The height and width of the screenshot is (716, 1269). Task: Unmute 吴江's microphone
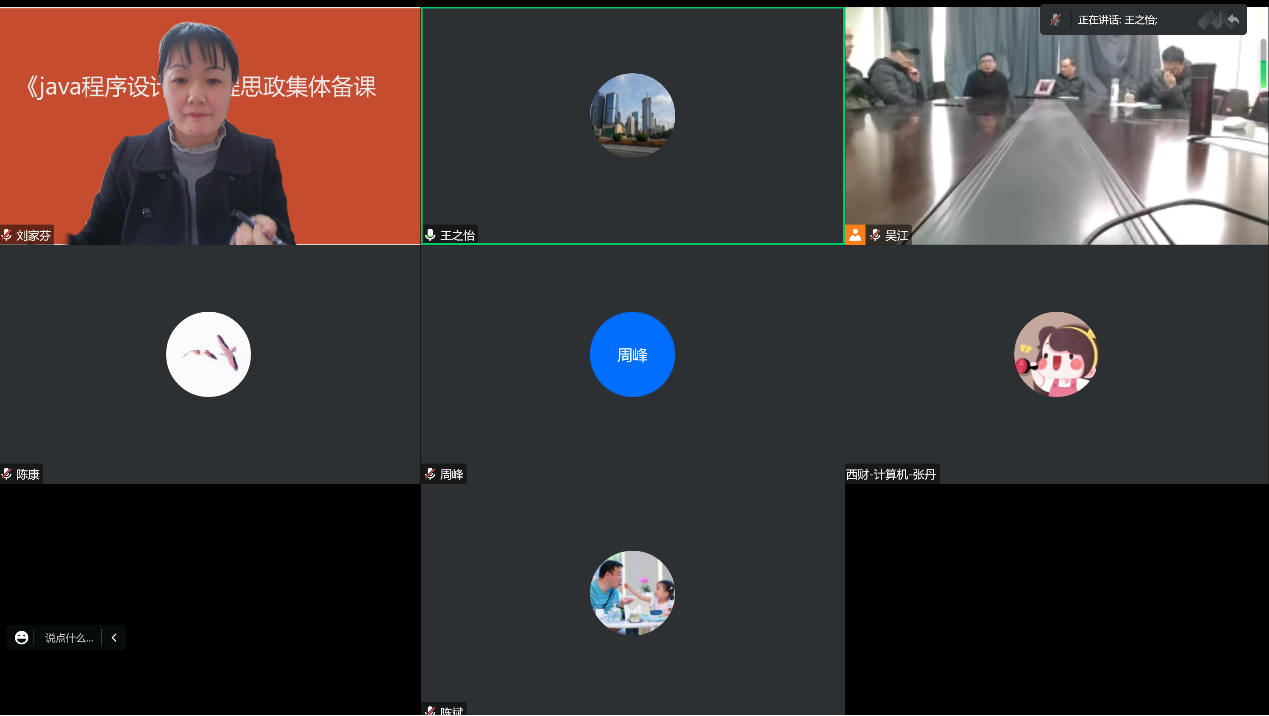coord(874,234)
